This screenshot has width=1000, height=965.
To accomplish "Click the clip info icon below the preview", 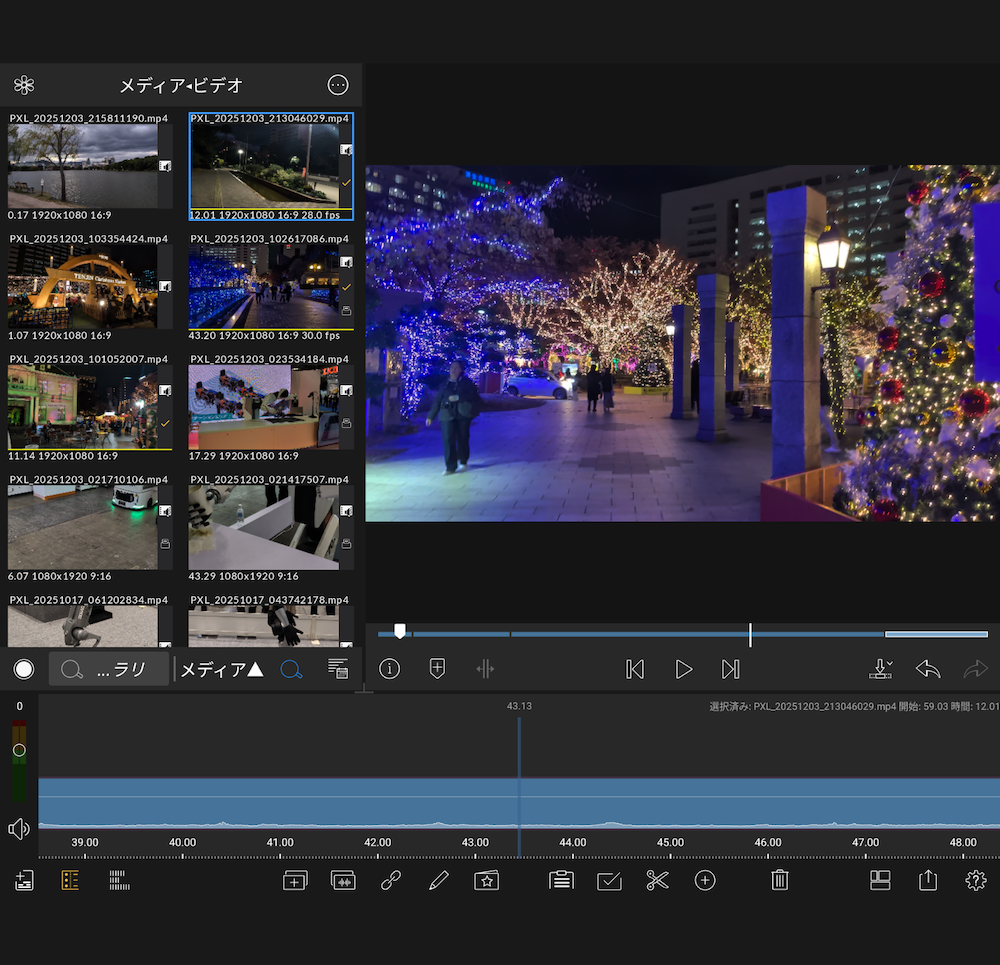I will [x=390, y=669].
